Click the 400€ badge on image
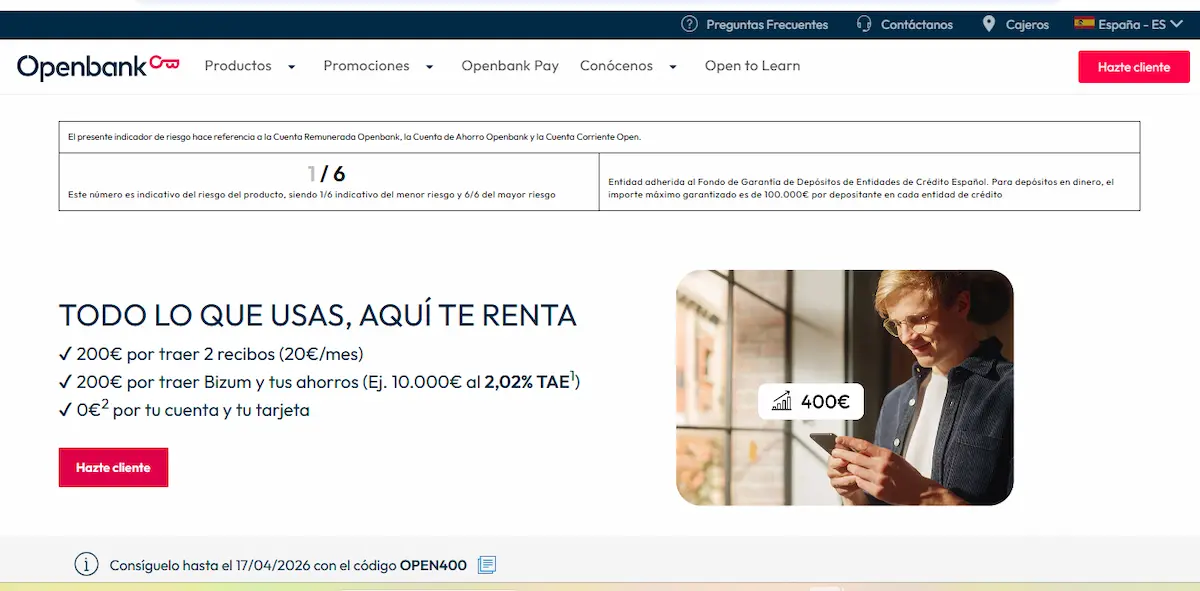Viewport: 1200px width, 591px height. coord(811,402)
